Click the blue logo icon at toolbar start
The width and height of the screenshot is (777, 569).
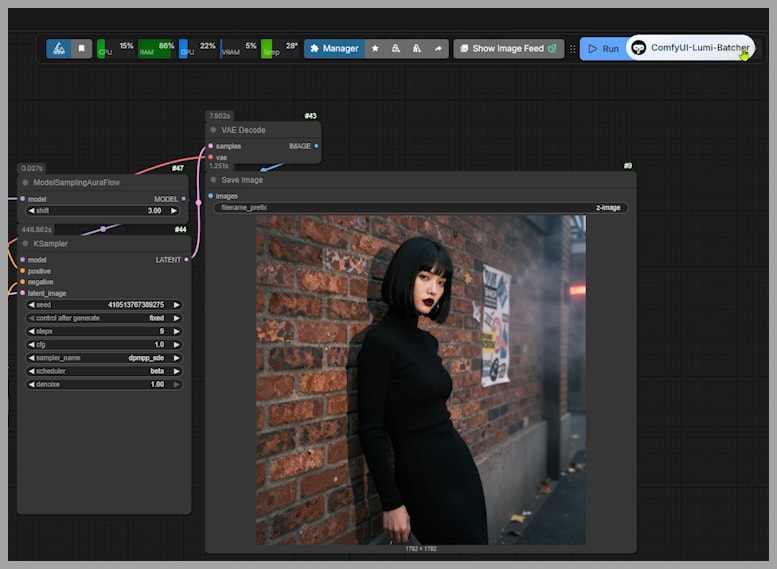58,48
